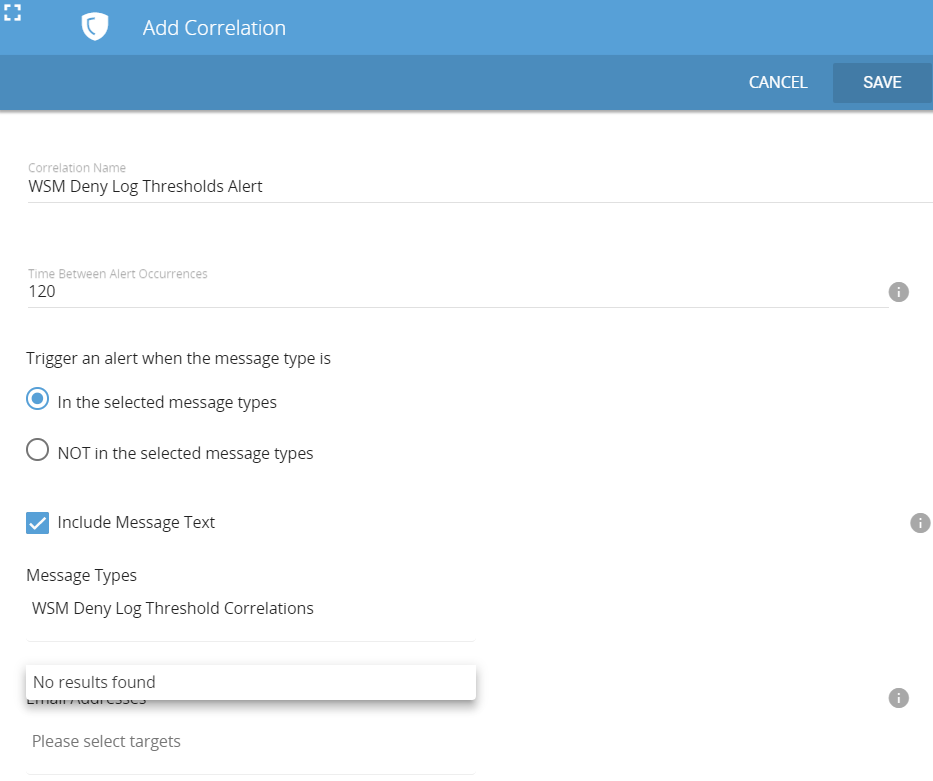The width and height of the screenshot is (933, 781).
Task: Open info icon beside Email Addresses
Action: pos(898,698)
